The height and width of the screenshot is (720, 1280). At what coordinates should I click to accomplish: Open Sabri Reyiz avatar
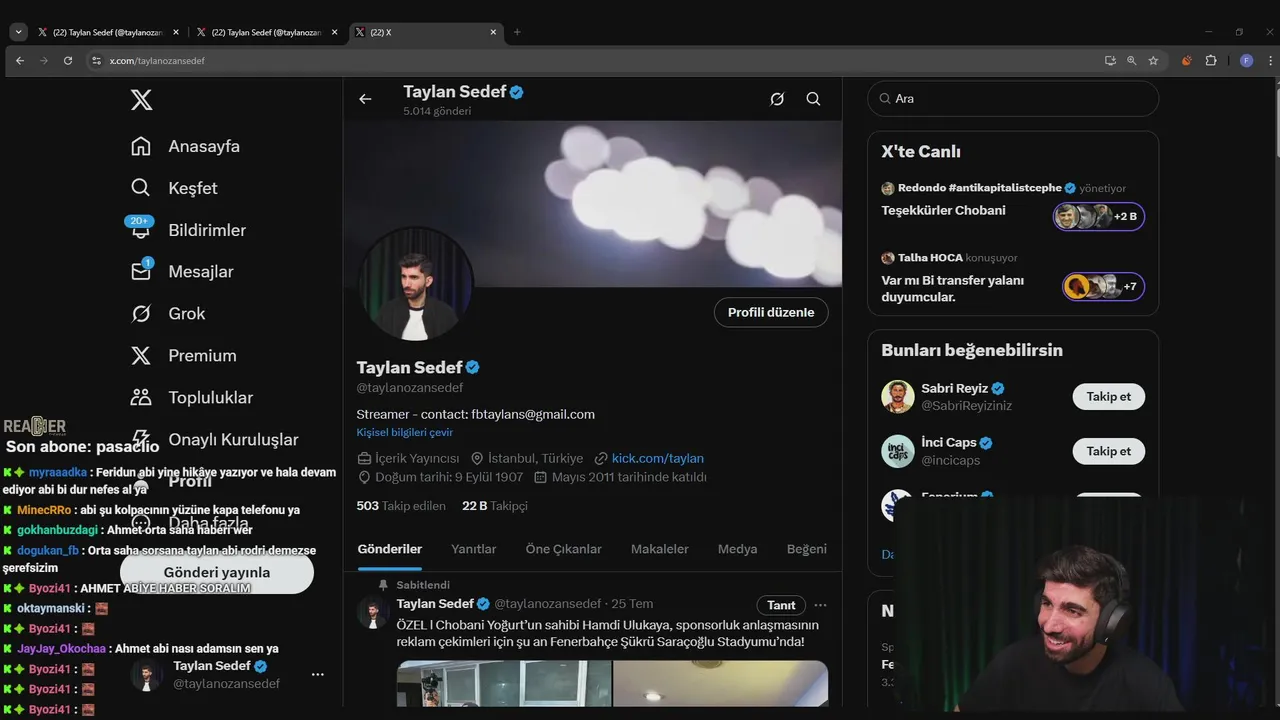pyautogui.click(x=898, y=397)
